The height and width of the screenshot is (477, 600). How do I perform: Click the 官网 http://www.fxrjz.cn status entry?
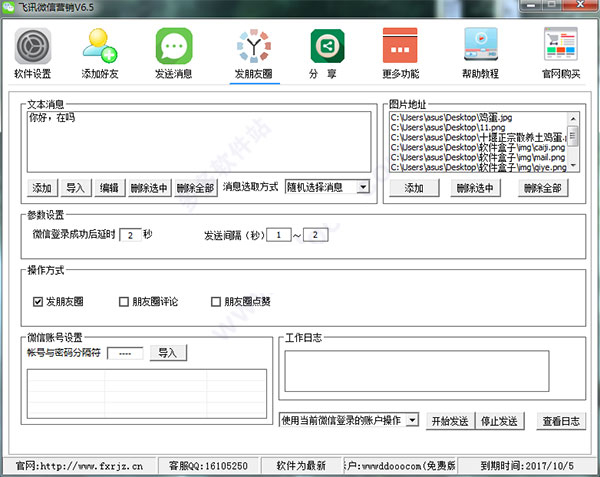point(79,466)
